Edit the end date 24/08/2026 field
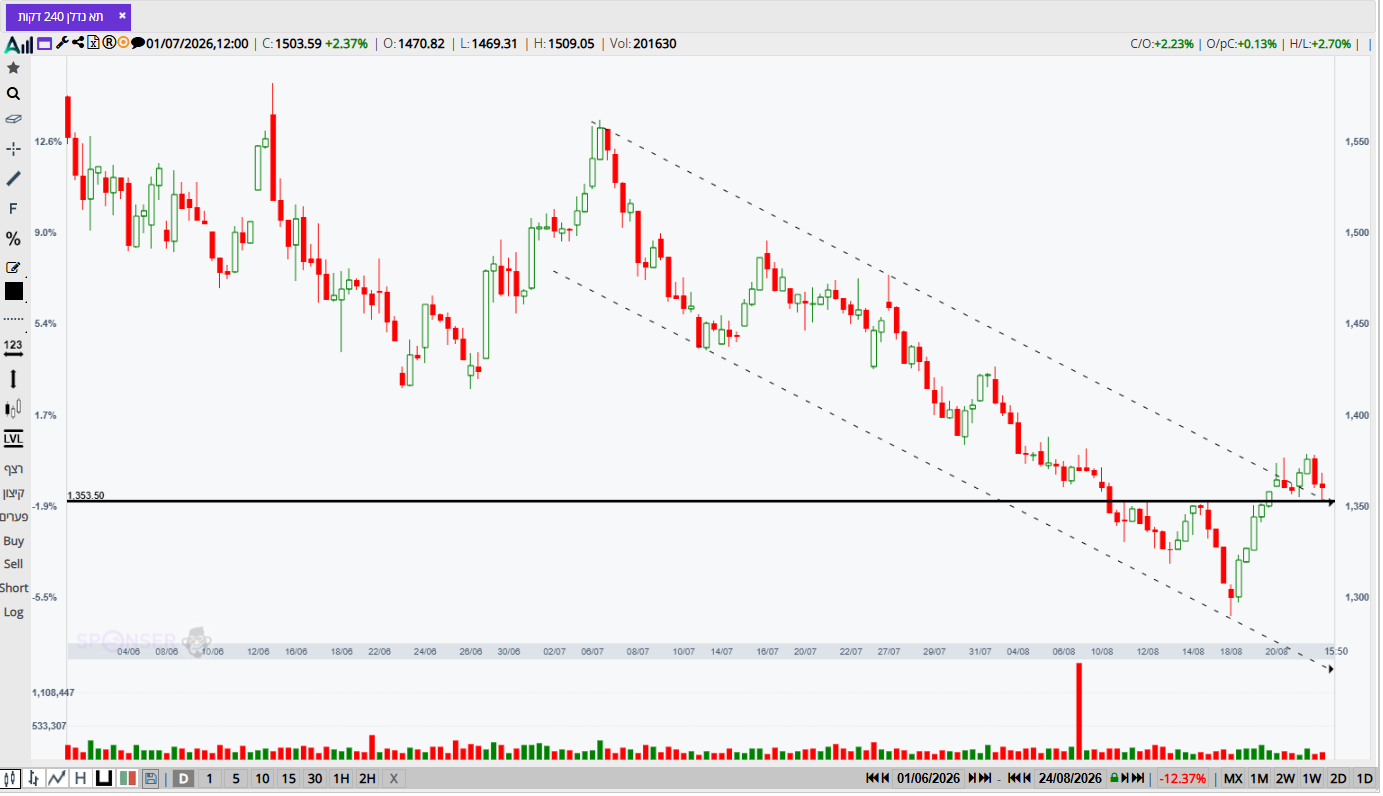Screen dimensions: 1383x796 (1069, 778)
